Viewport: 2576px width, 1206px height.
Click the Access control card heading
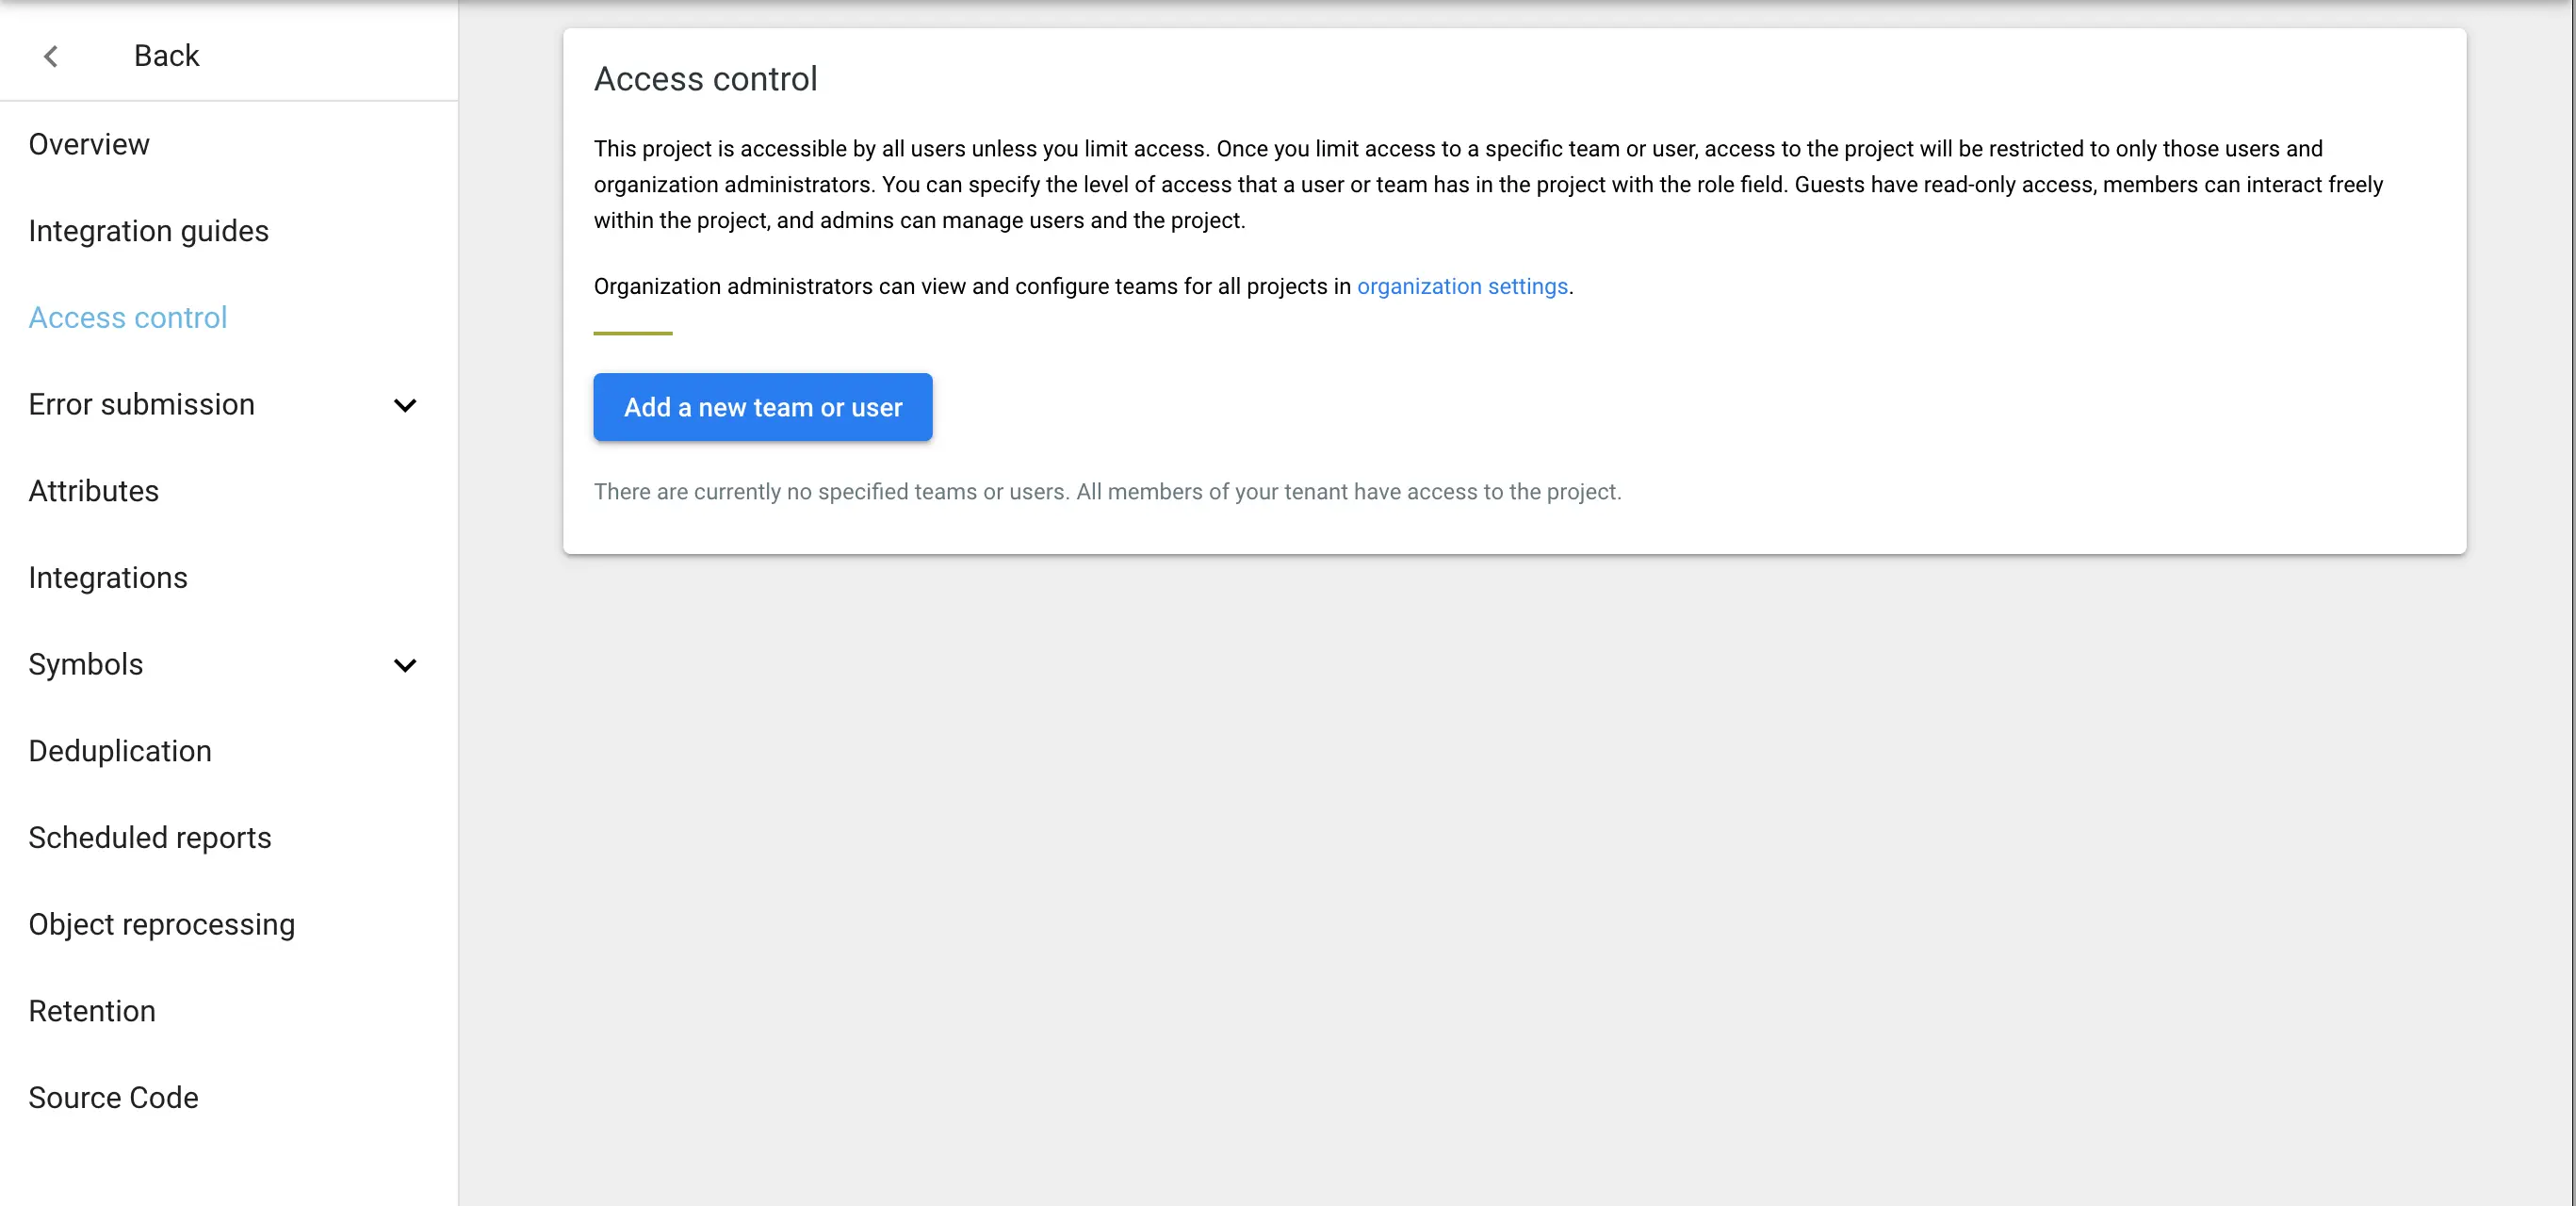pos(705,79)
